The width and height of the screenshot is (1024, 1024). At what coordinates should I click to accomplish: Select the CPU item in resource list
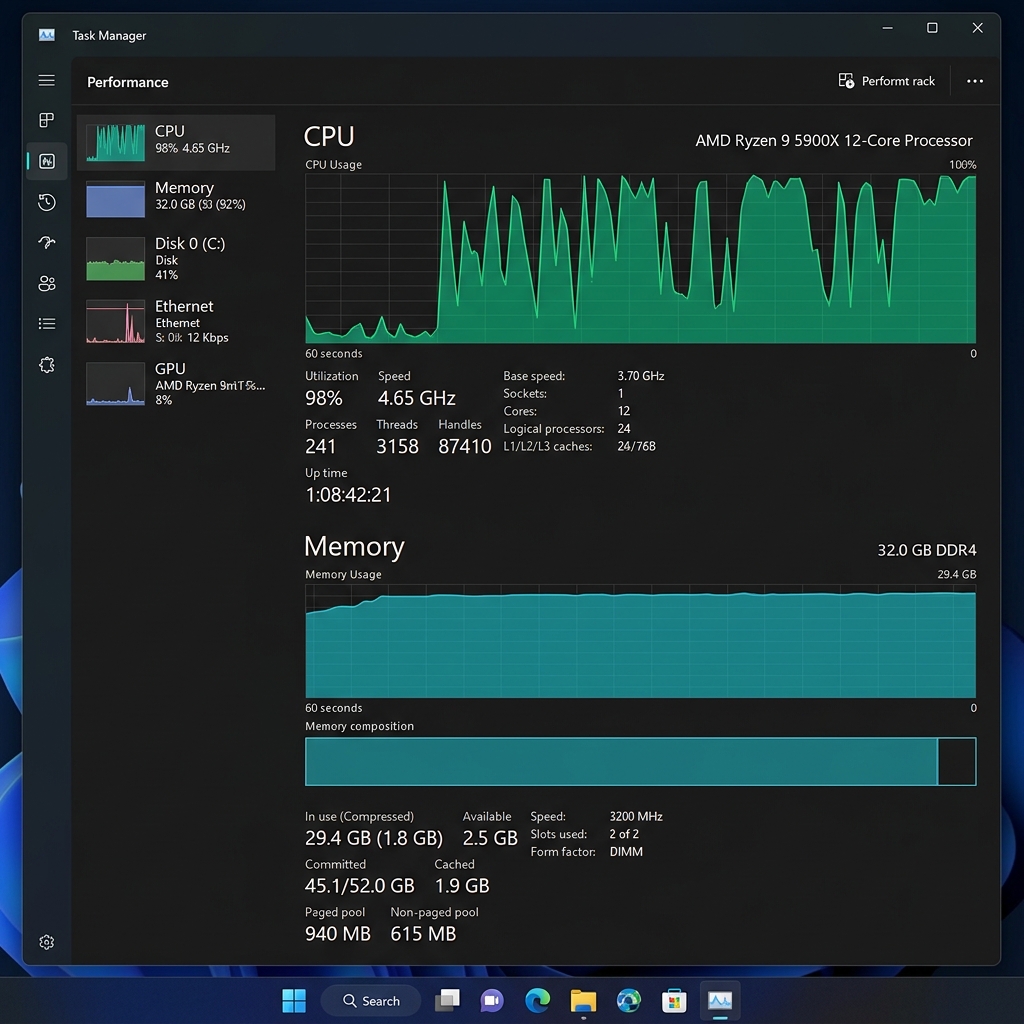point(176,142)
